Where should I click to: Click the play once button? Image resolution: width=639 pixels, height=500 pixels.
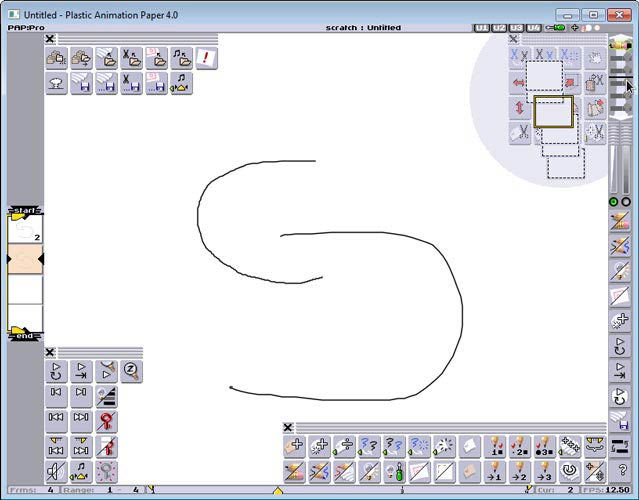pyautogui.click(x=82, y=372)
